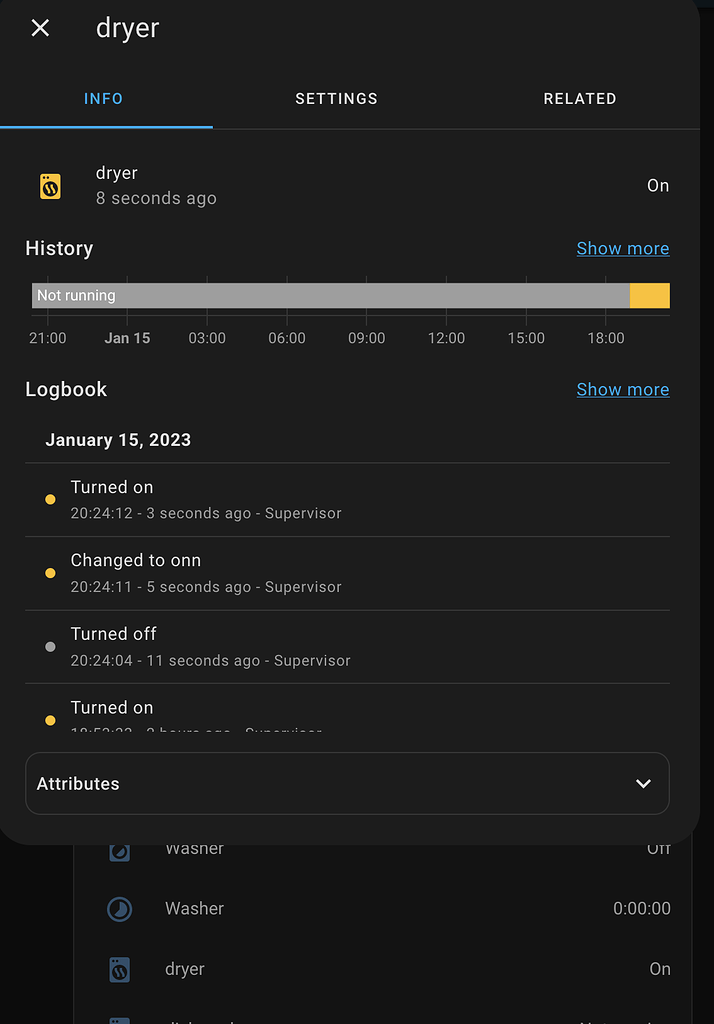714x1024 pixels.
Task: Click the Washer moon timer icon
Action: coord(119,908)
